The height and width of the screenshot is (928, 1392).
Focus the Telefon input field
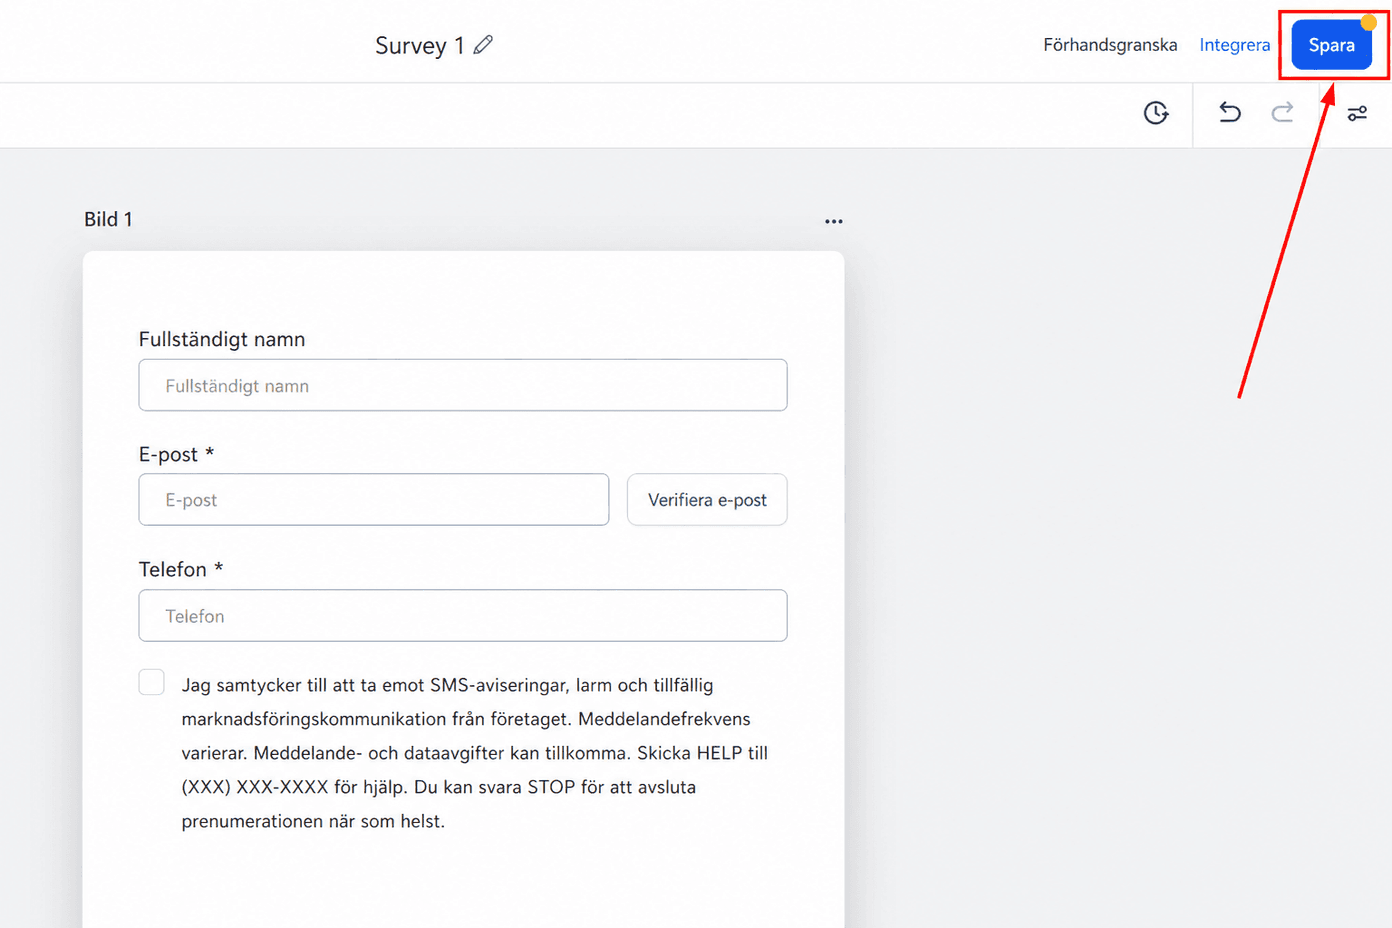pos(463,615)
